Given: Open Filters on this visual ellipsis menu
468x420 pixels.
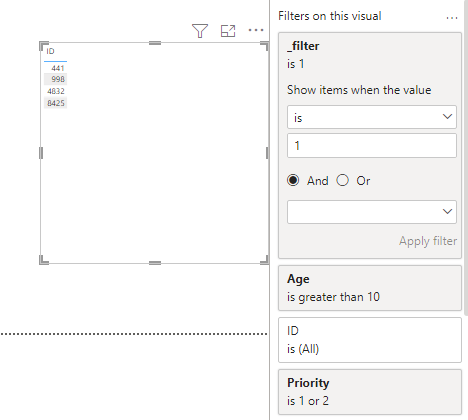Looking at the screenshot, I should coord(452,18).
